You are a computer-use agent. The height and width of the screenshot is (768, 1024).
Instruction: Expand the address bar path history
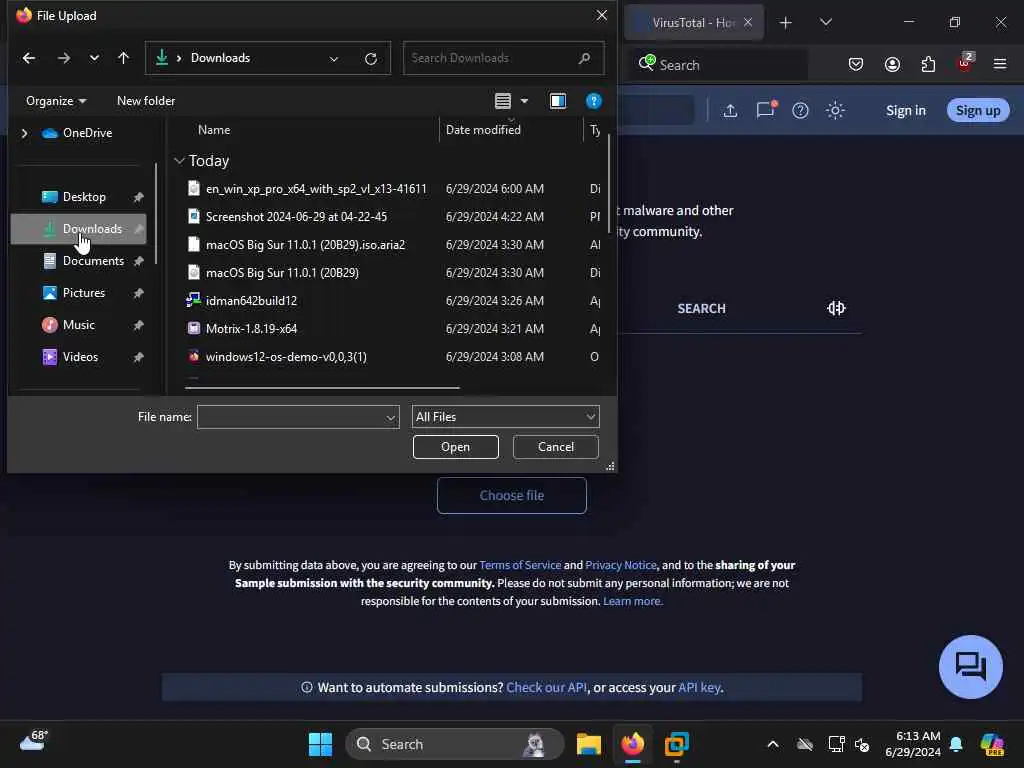pyautogui.click(x=334, y=59)
